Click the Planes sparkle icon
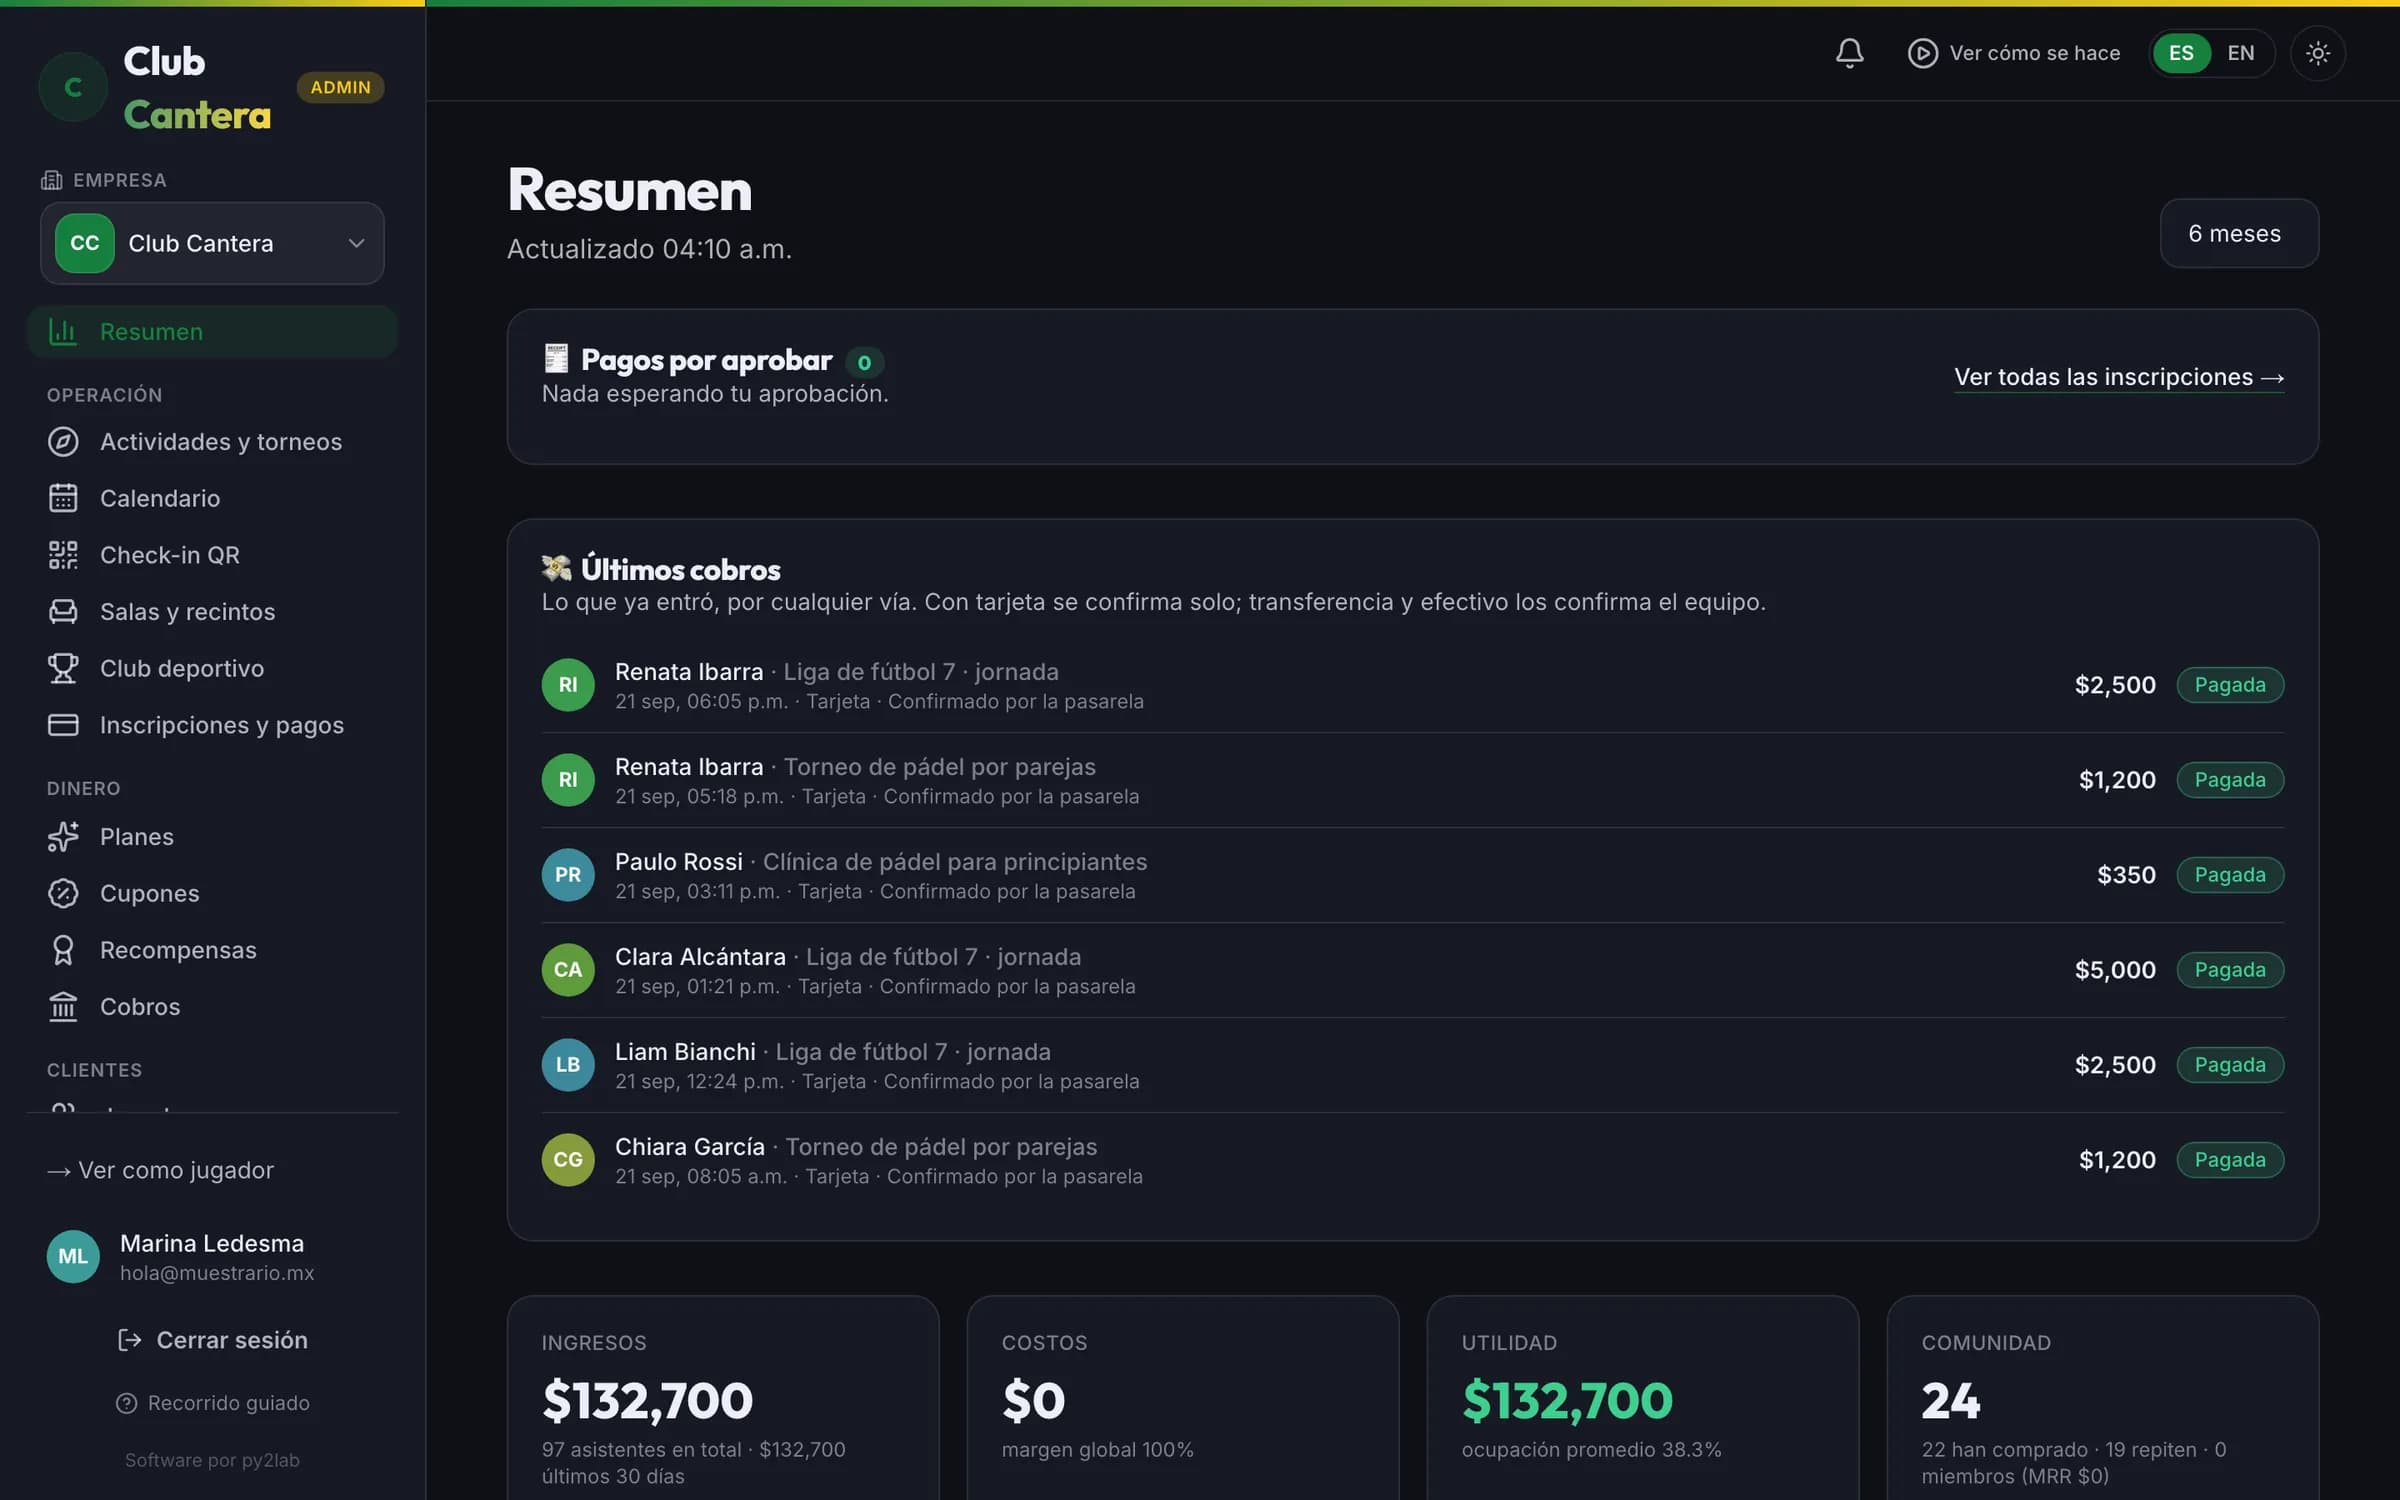 click(x=63, y=836)
